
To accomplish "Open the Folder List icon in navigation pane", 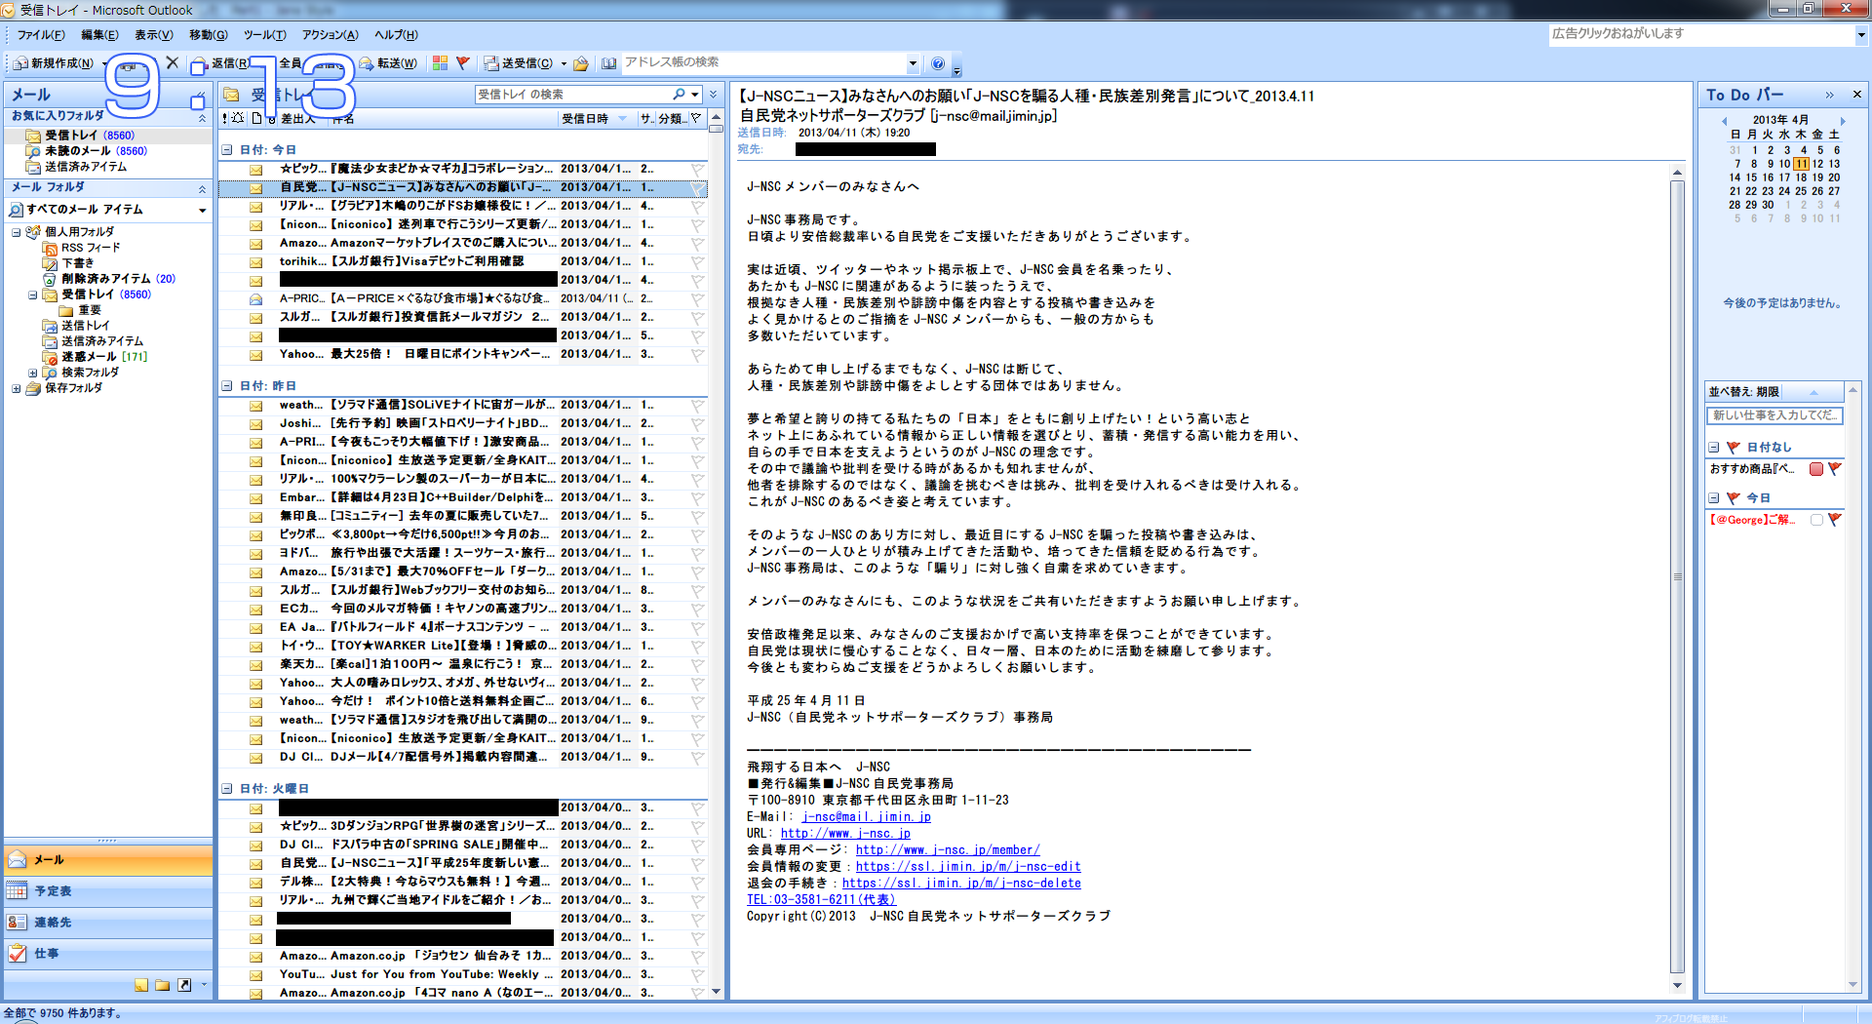I will [x=162, y=985].
